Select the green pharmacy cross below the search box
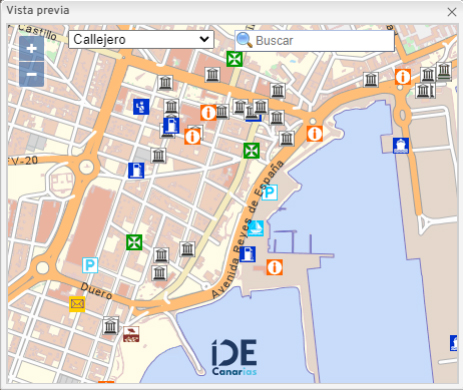The width and height of the screenshot is (463, 390). pyautogui.click(x=234, y=59)
